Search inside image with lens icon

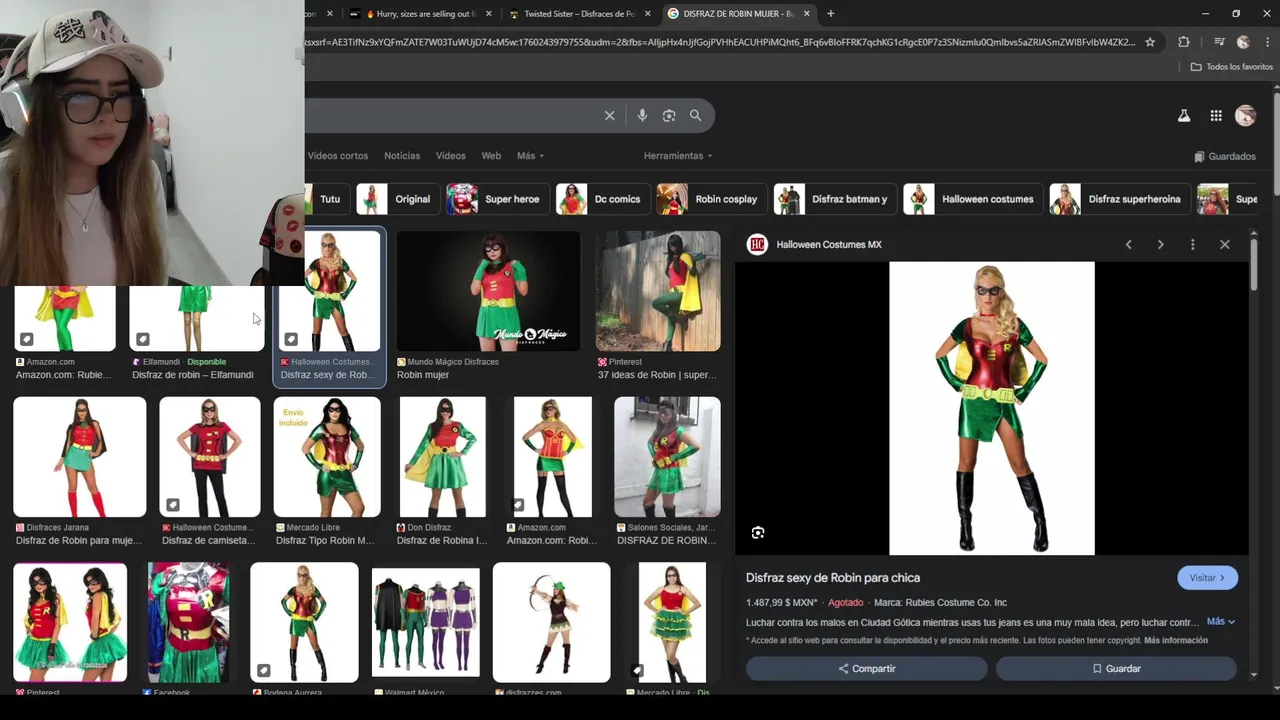click(758, 533)
